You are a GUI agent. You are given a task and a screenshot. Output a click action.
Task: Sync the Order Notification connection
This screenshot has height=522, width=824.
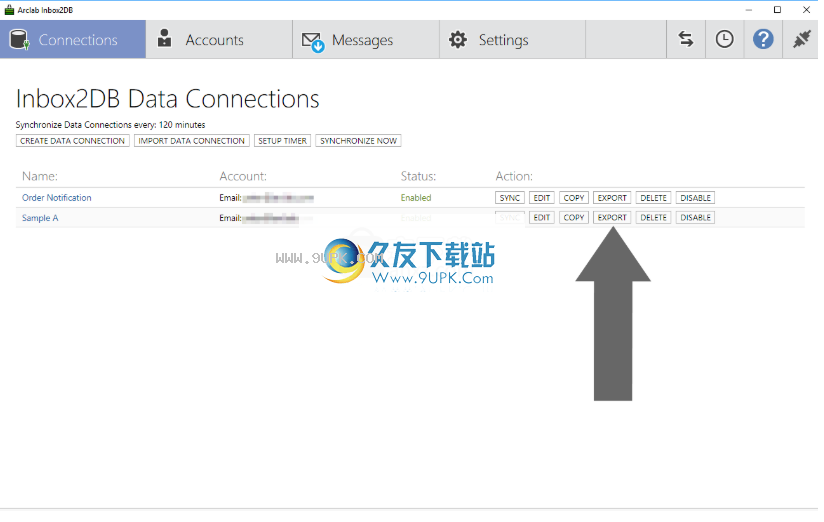click(x=510, y=198)
